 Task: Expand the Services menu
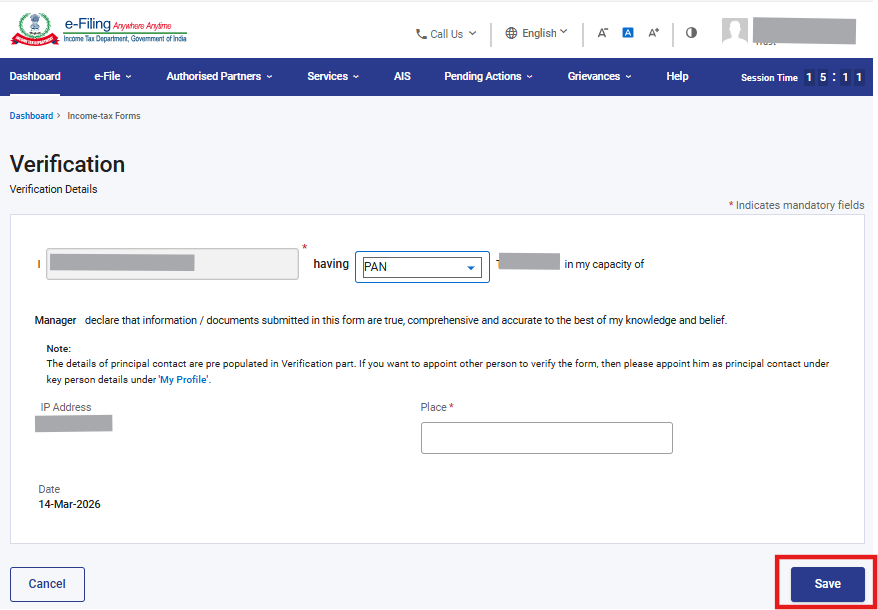tap(333, 76)
